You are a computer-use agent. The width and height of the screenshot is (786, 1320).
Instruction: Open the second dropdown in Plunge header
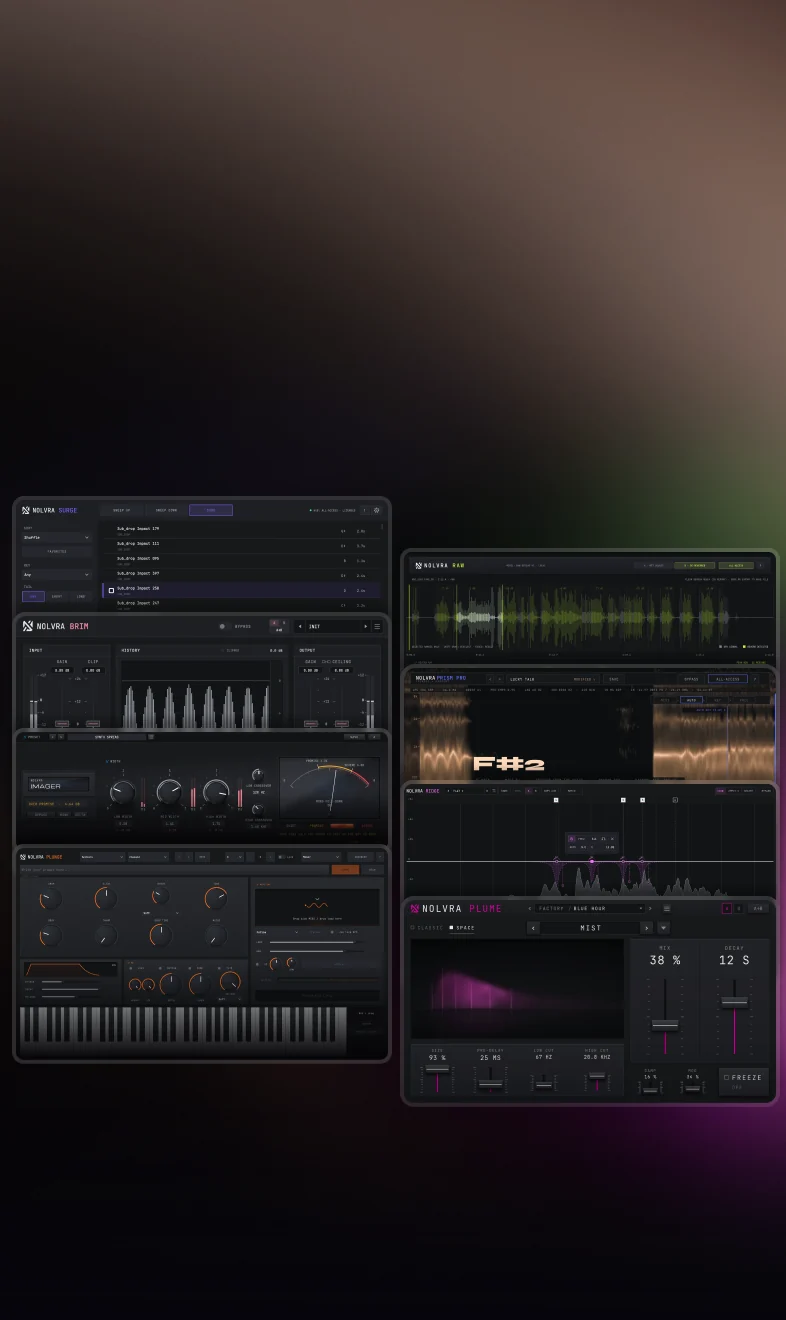[x=148, y=856]
